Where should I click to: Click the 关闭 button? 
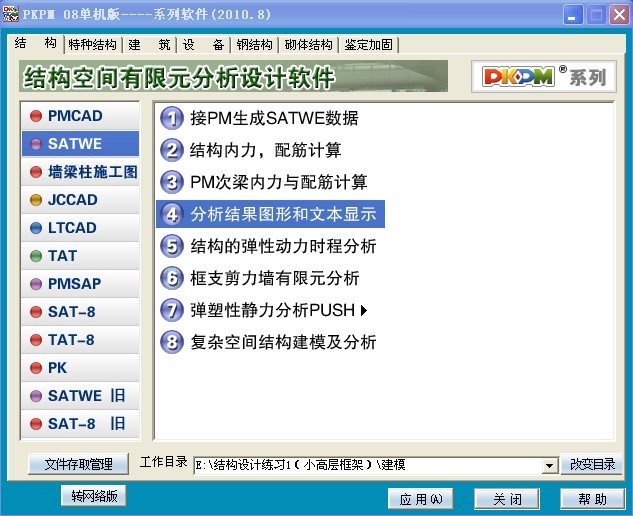tap(507, 499)
